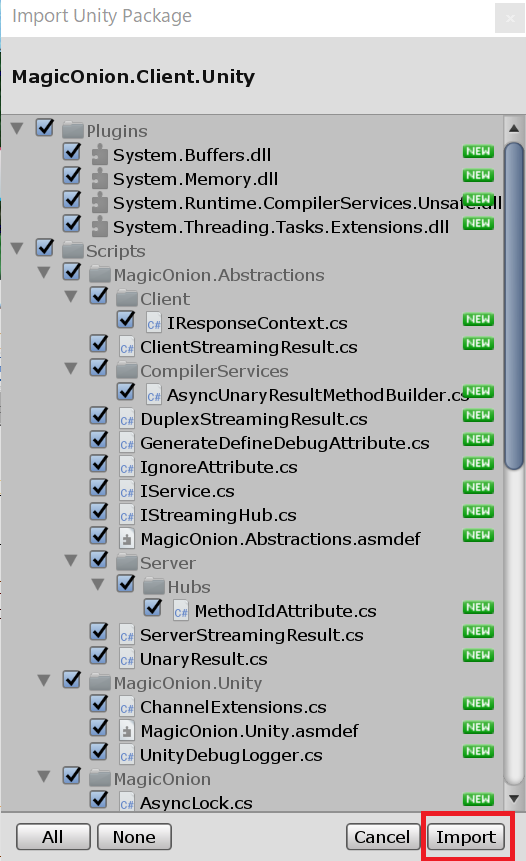Click the MethodIdAttribute.cs C# file icon
The width and height of the screenshot is (526, 861).
click(x=181, y=611)
